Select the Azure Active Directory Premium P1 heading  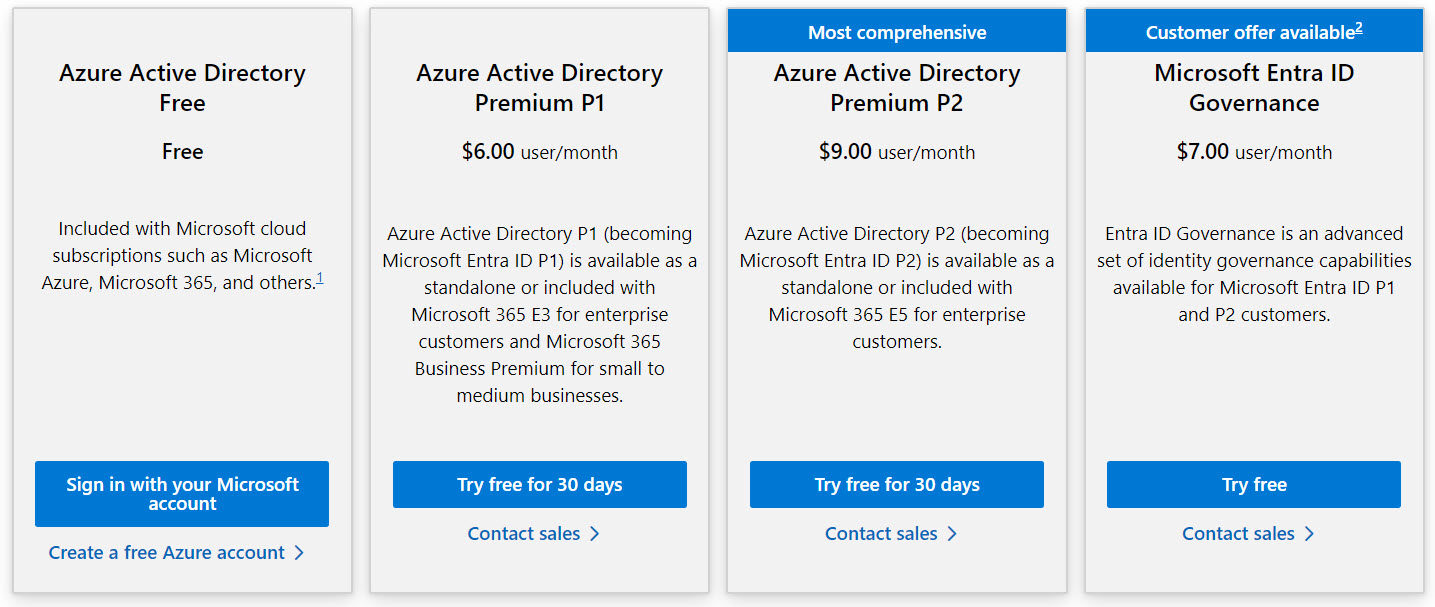point(540,88)
